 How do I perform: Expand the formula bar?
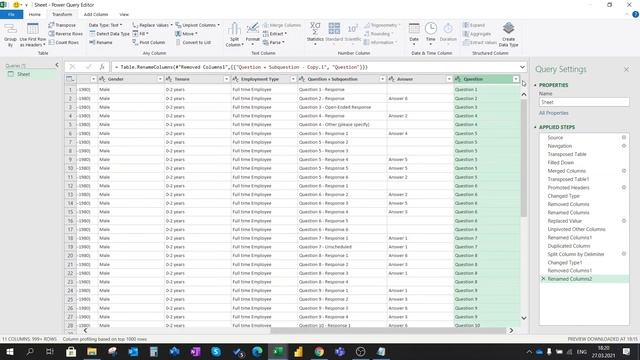click(x=522, y=67)
